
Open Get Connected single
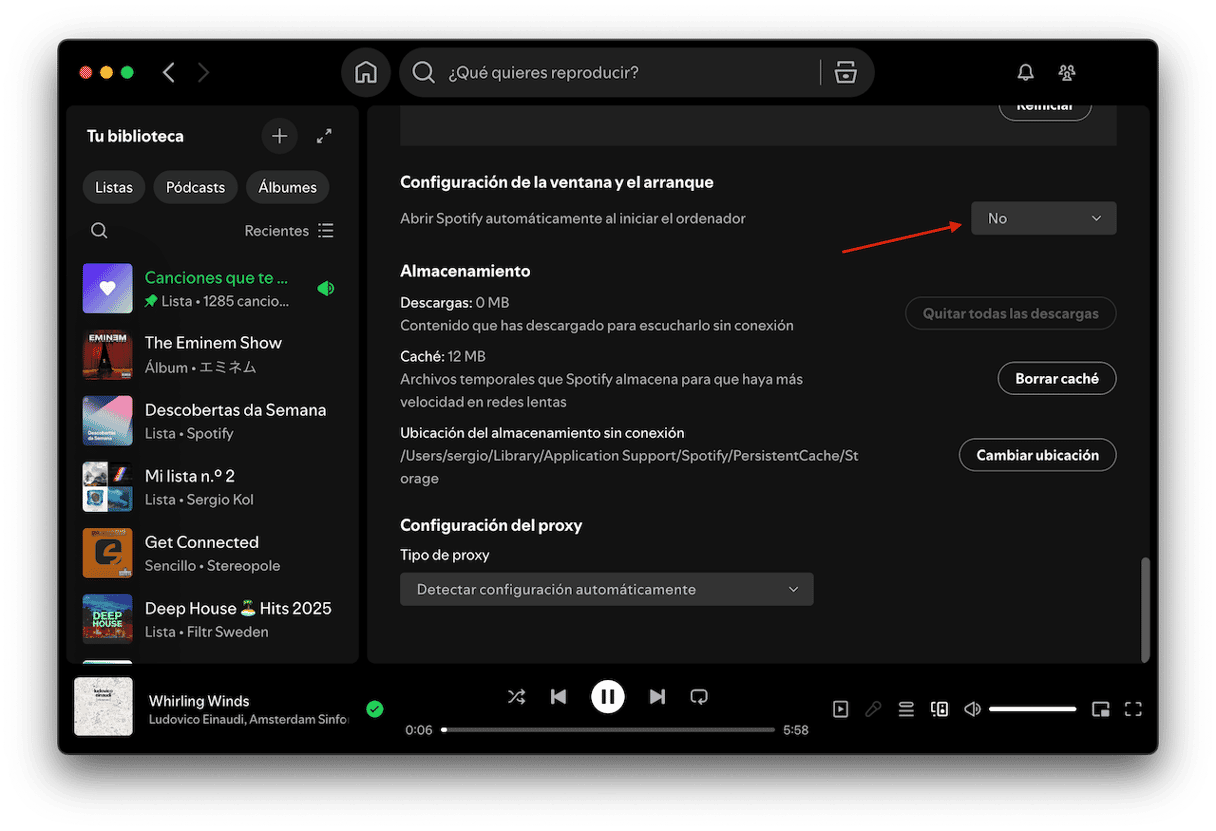click(212, 552)
